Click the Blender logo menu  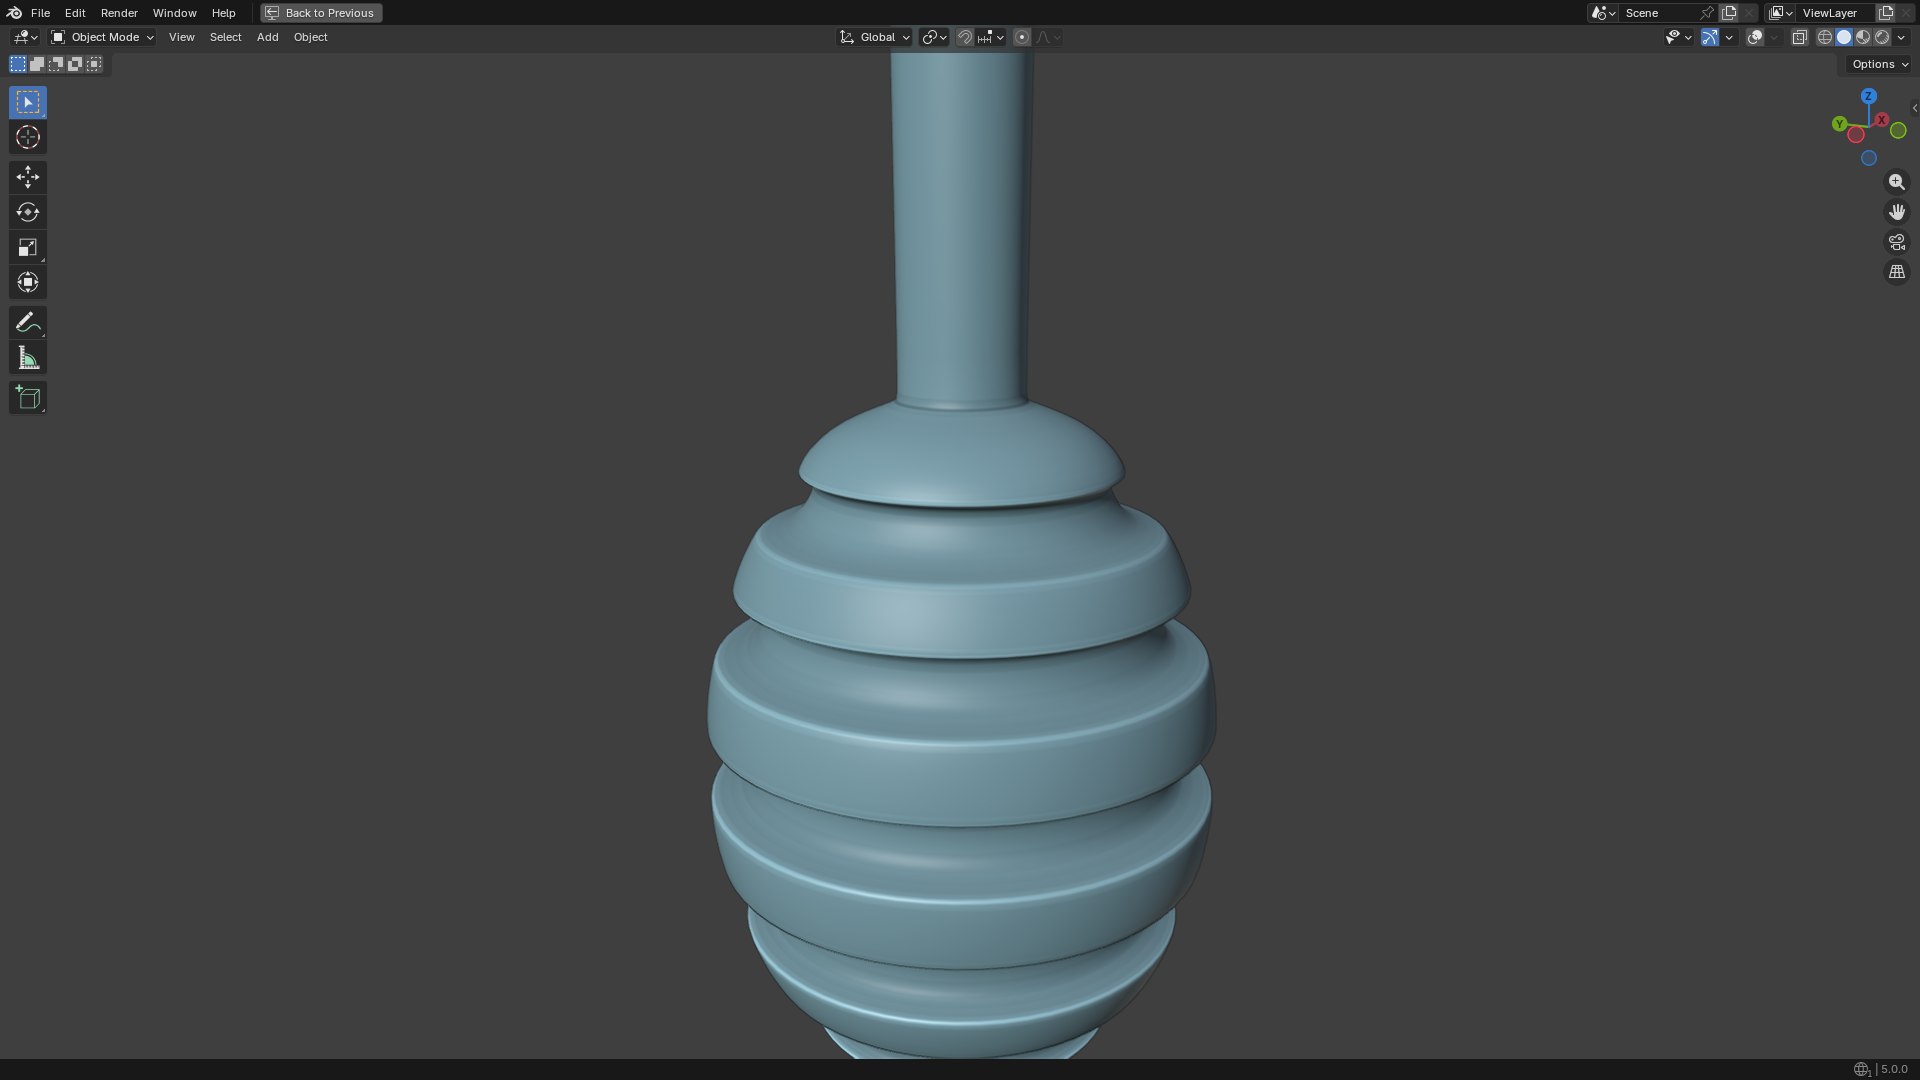[x=14, y=13]
